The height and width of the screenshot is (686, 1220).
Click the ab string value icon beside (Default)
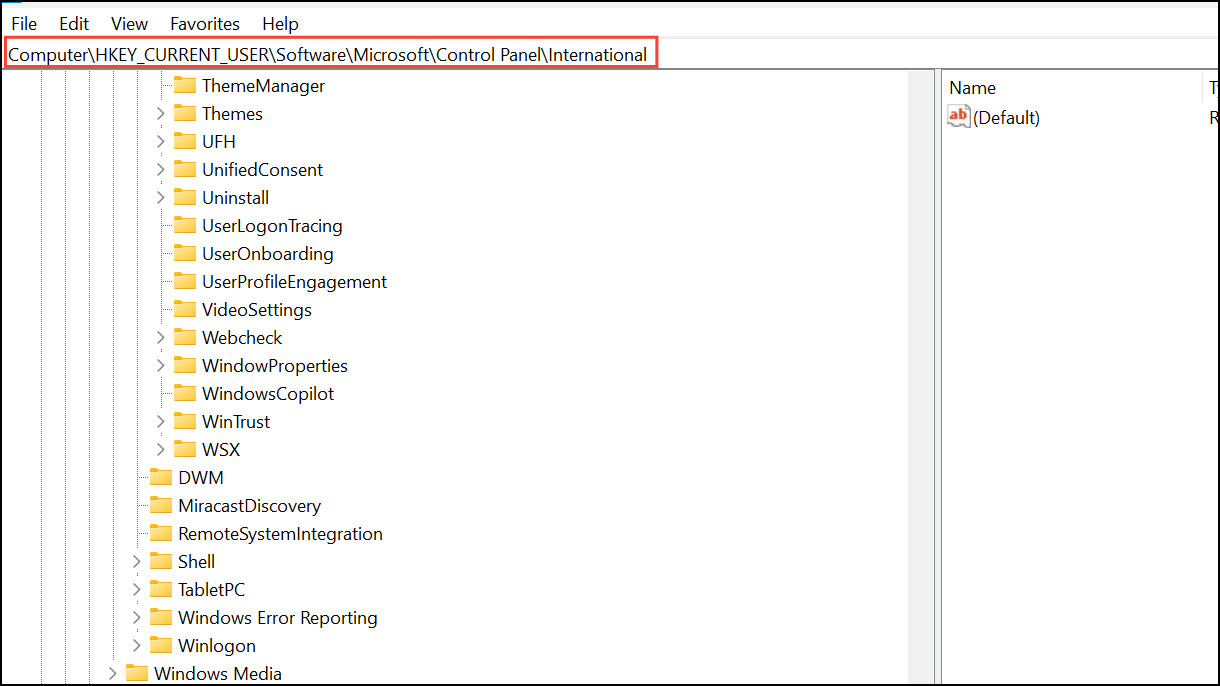[x=958, y=116]
